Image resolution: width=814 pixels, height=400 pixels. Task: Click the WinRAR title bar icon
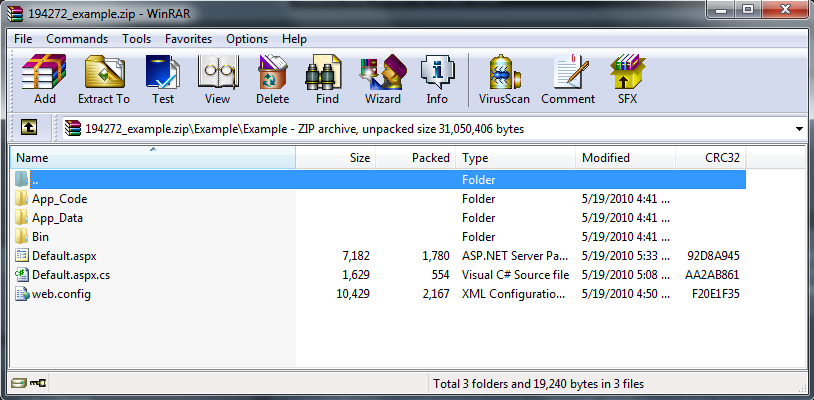pyautogui.click(x=16, y=13)
